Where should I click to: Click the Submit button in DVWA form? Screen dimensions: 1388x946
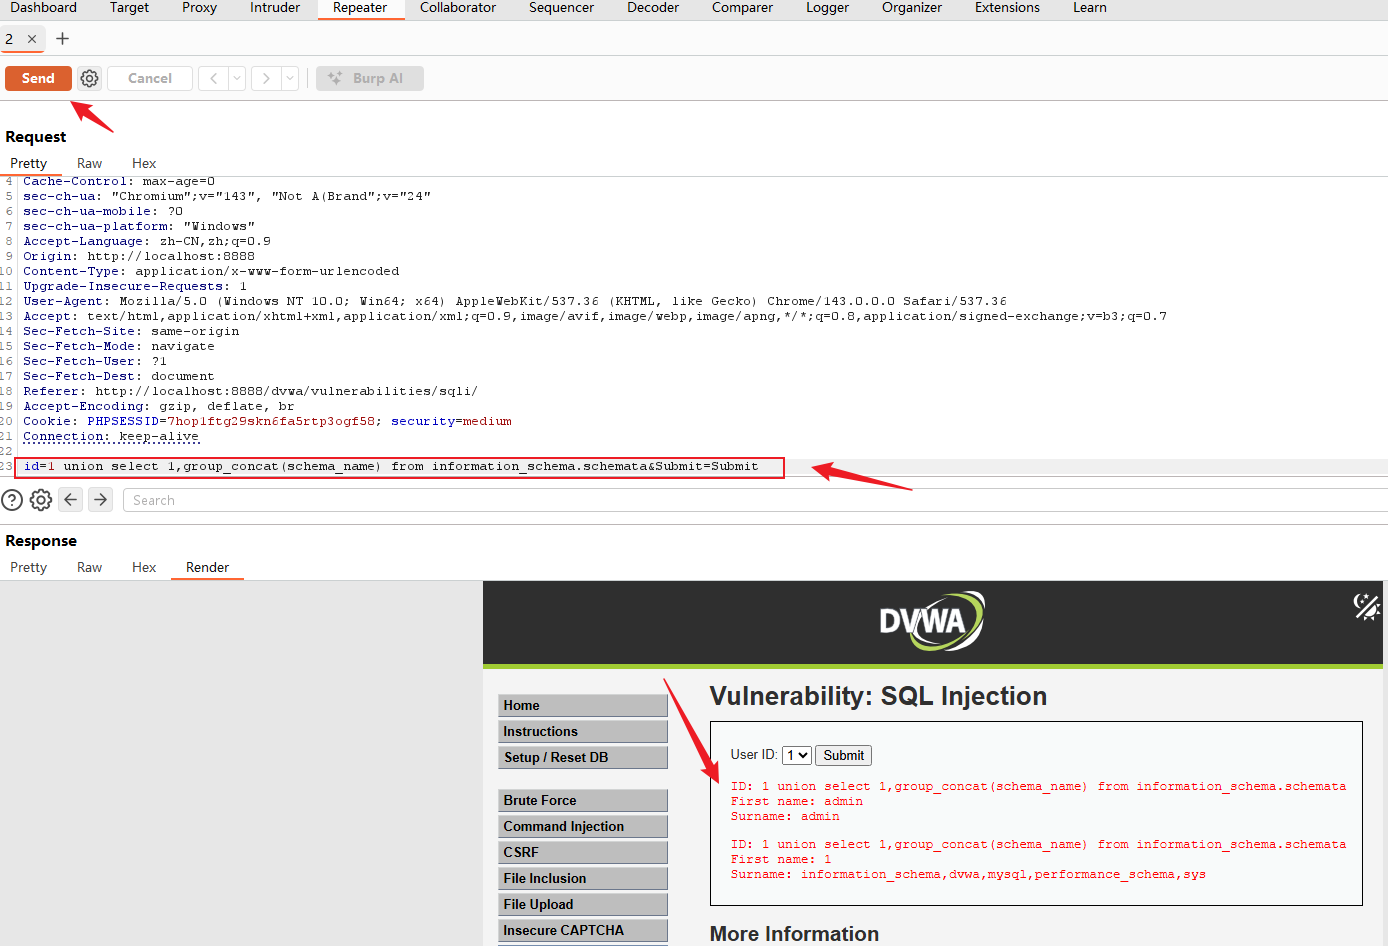[843, 756]
